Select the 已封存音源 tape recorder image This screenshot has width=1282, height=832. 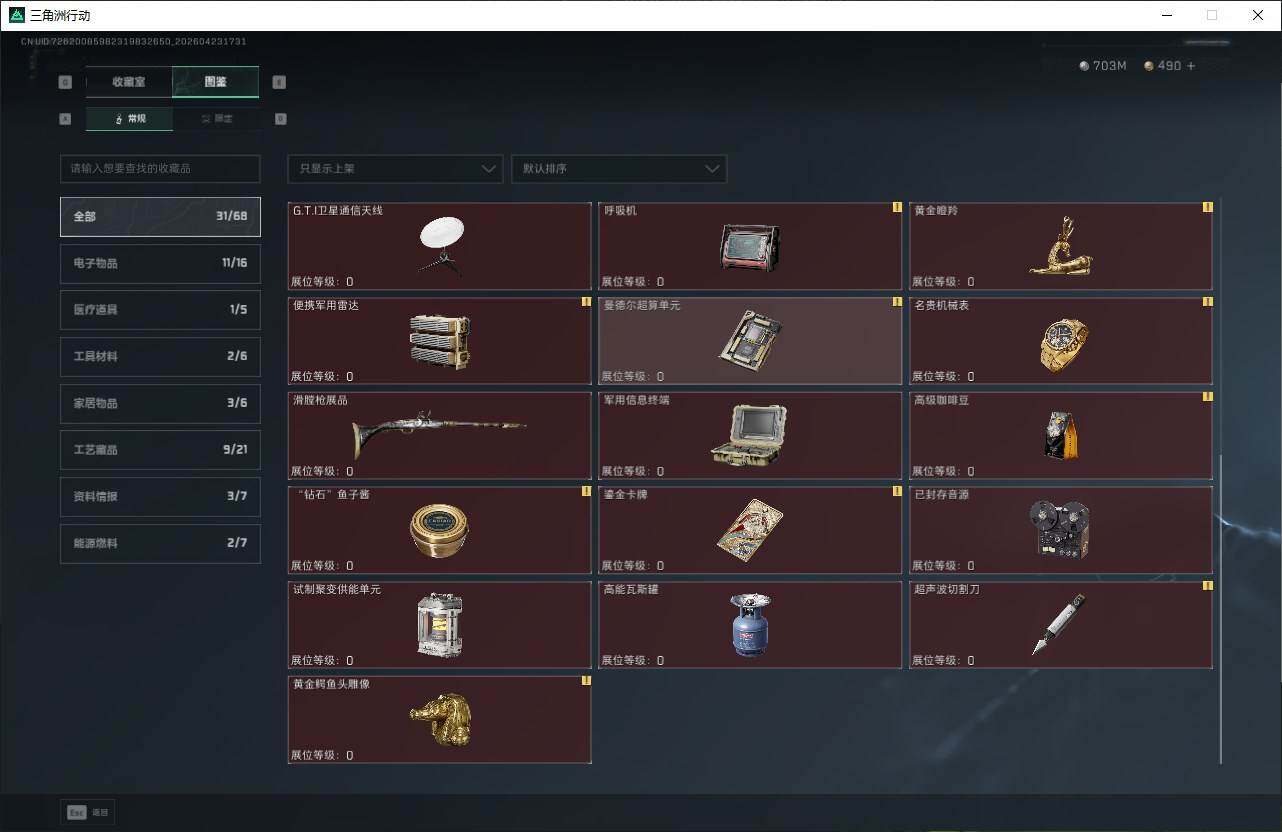pyautogui.click(x=1060, y=529)
